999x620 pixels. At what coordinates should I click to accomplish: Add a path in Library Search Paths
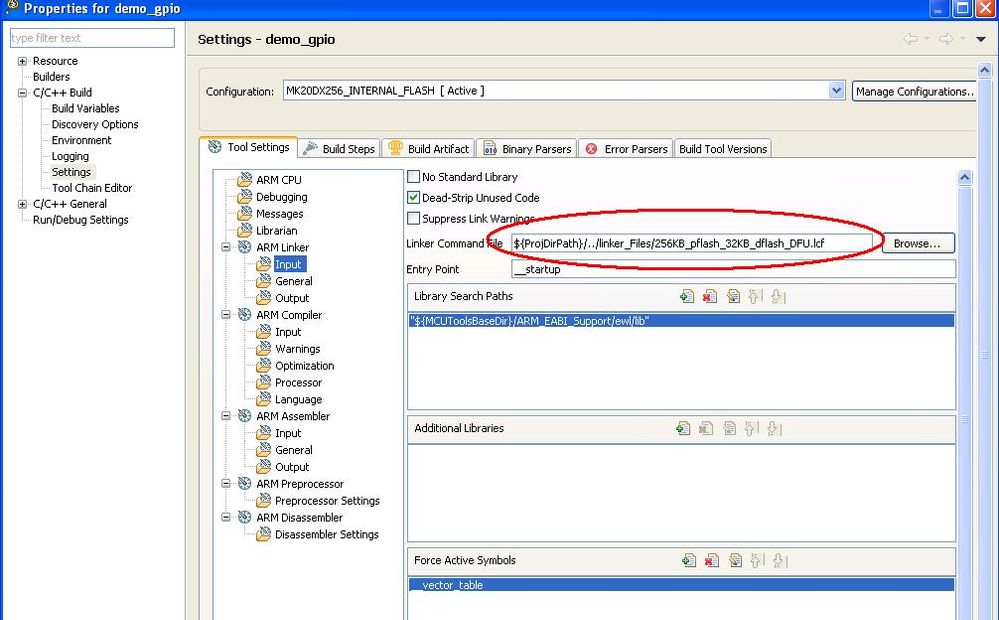pos(687,296)
